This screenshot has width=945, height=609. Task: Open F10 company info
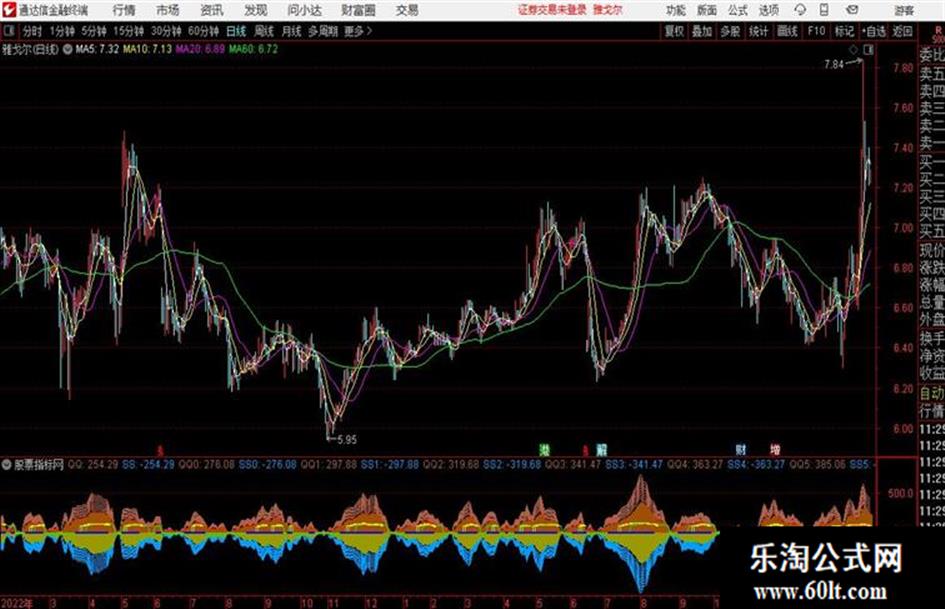point(816,31)
